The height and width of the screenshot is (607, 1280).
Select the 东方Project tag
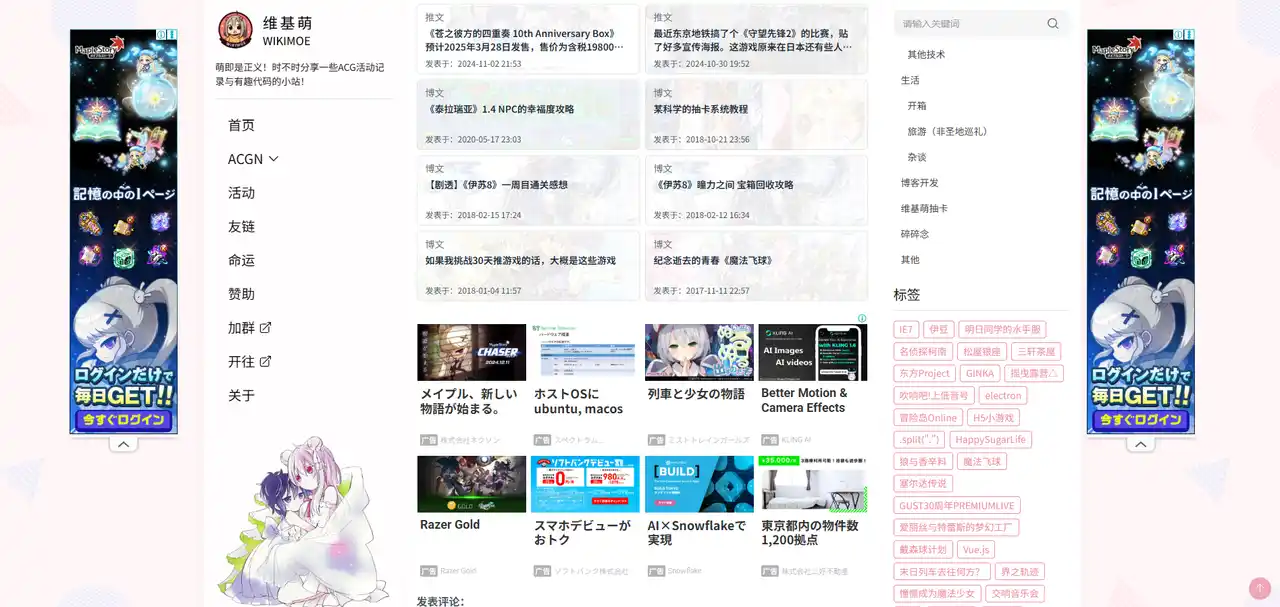pos(924,373)
